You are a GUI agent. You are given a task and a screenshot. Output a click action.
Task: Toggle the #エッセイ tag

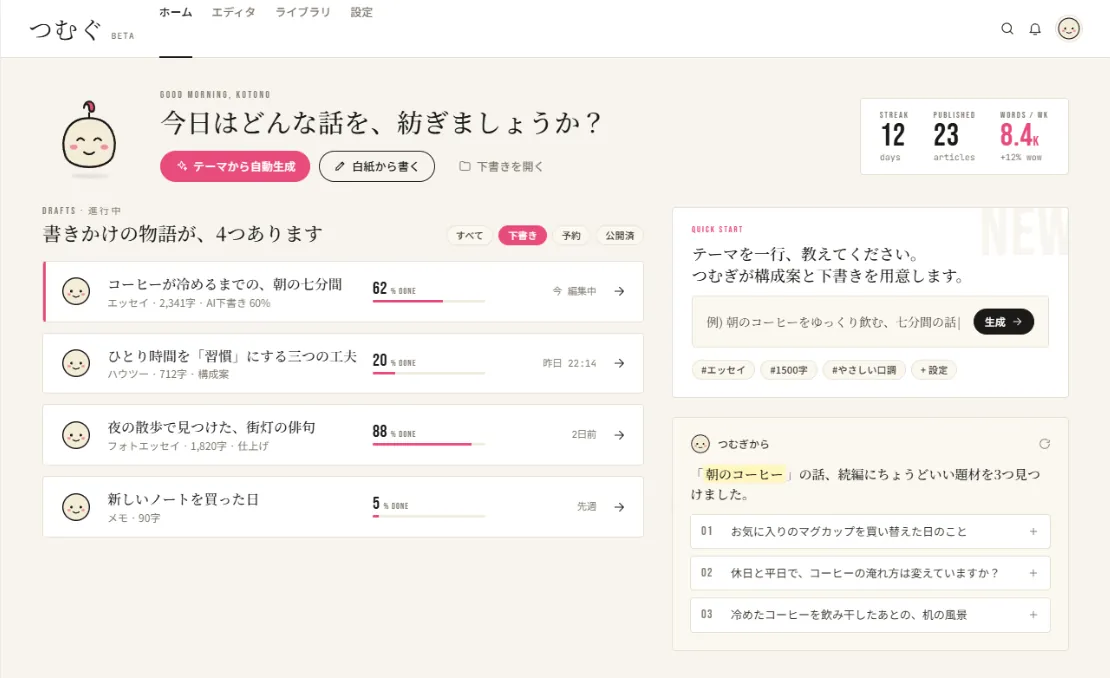tap(723, 370)
